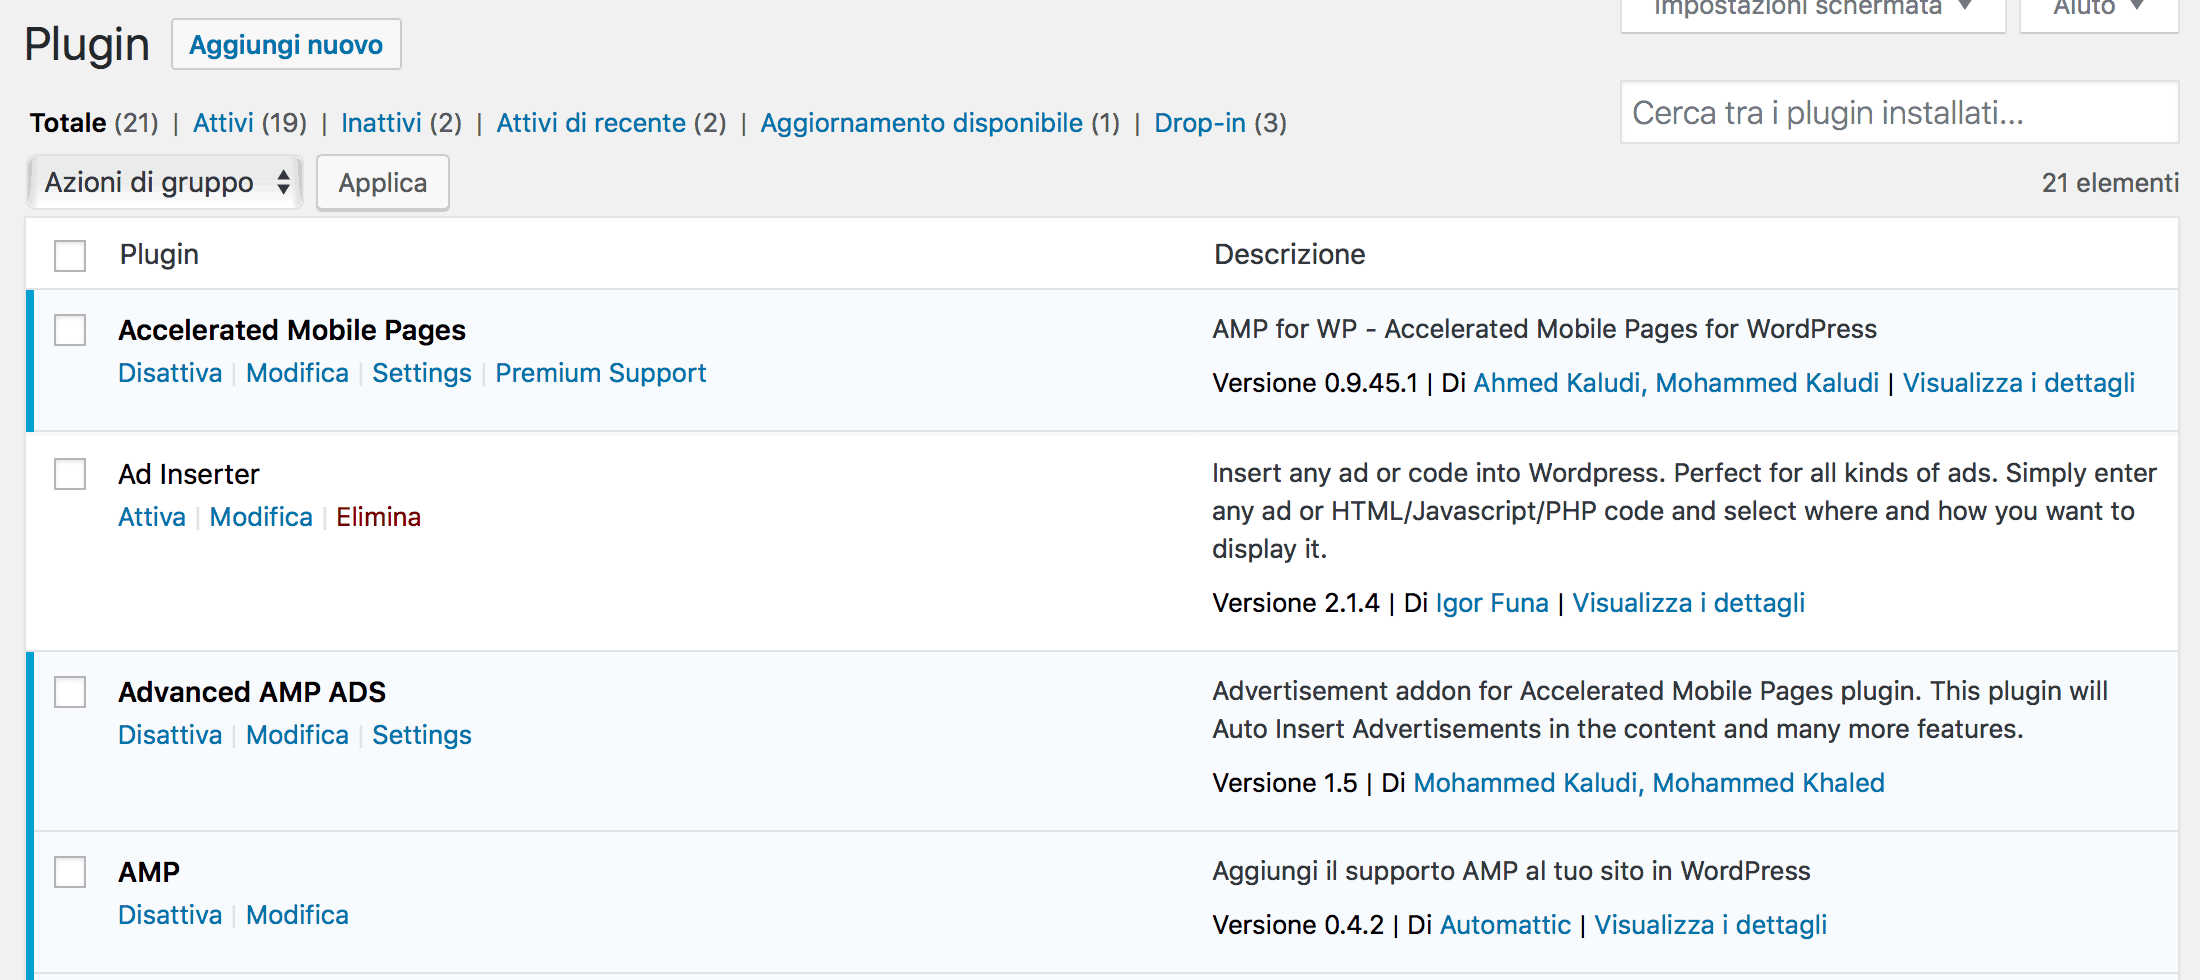Click the plugin search field

[x=1900, y=113]
